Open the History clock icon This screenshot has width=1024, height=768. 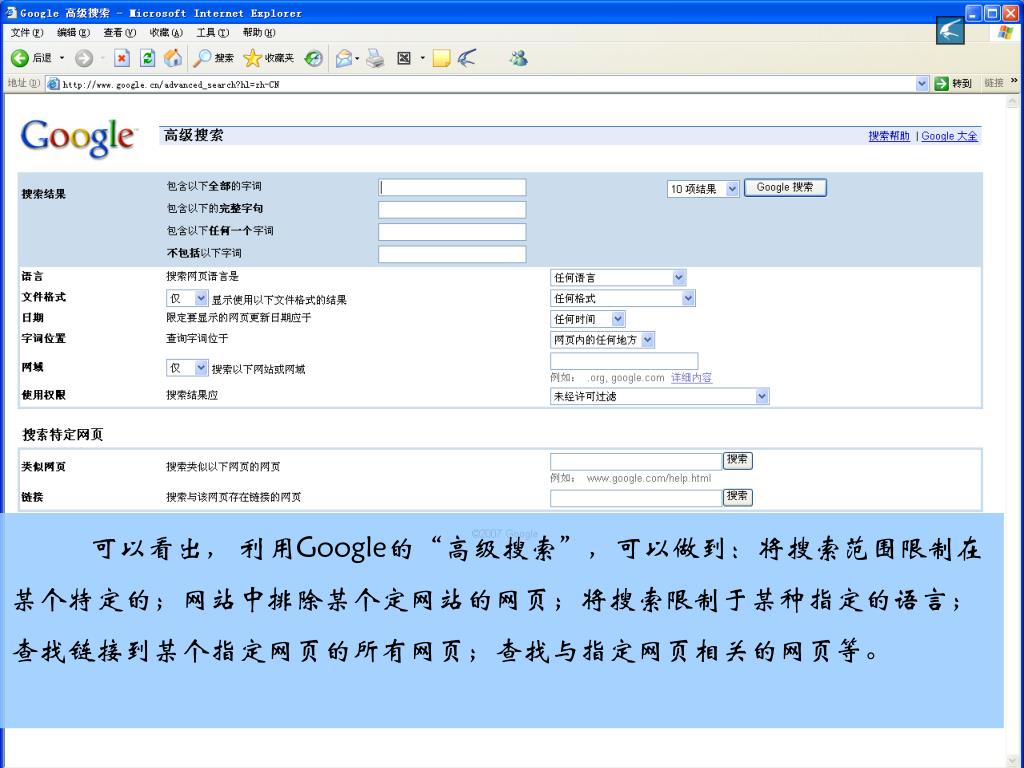point(314,58)
